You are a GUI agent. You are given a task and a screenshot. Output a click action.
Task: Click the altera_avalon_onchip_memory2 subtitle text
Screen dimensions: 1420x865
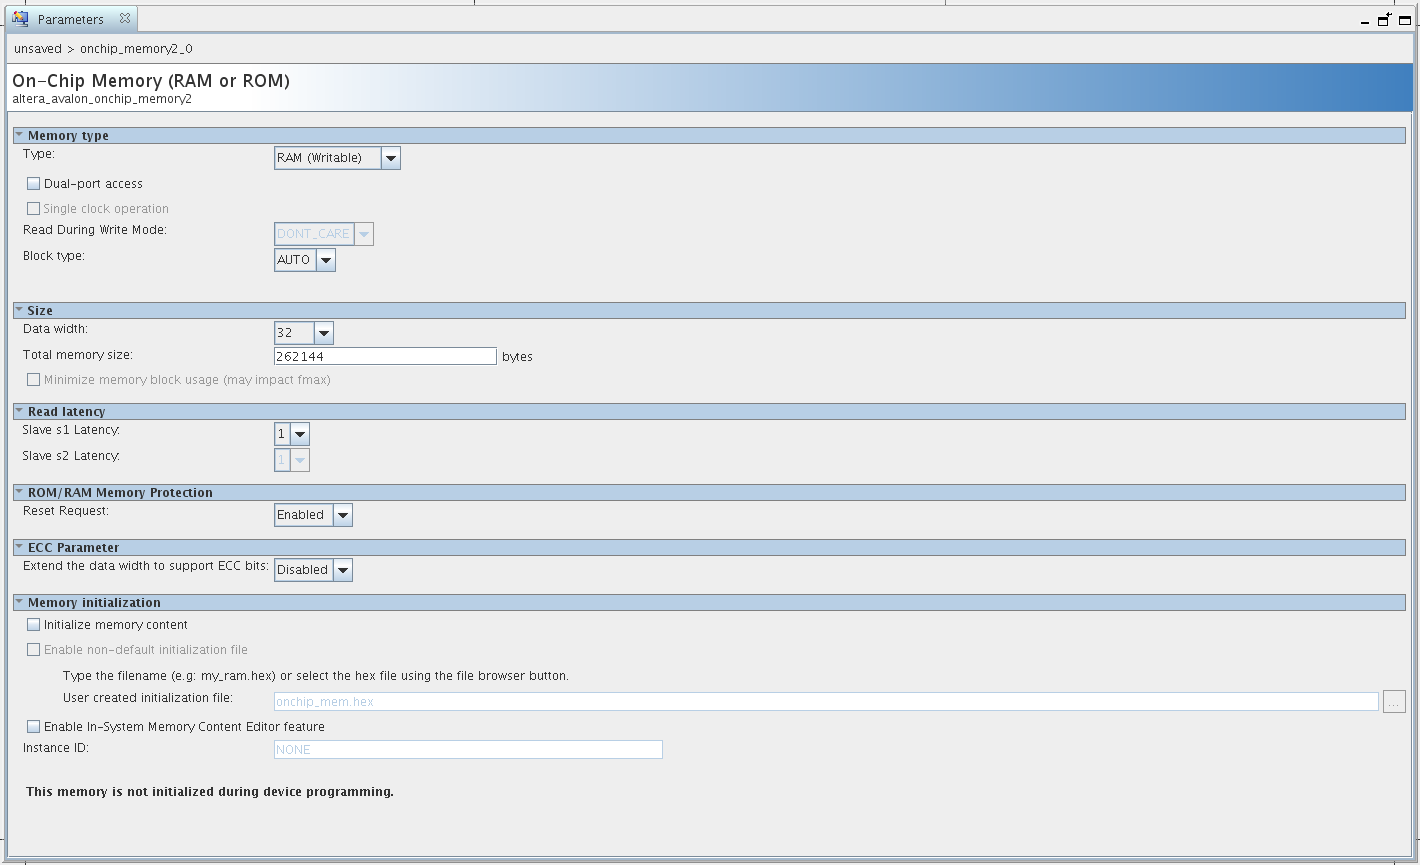tap(102, 99)
